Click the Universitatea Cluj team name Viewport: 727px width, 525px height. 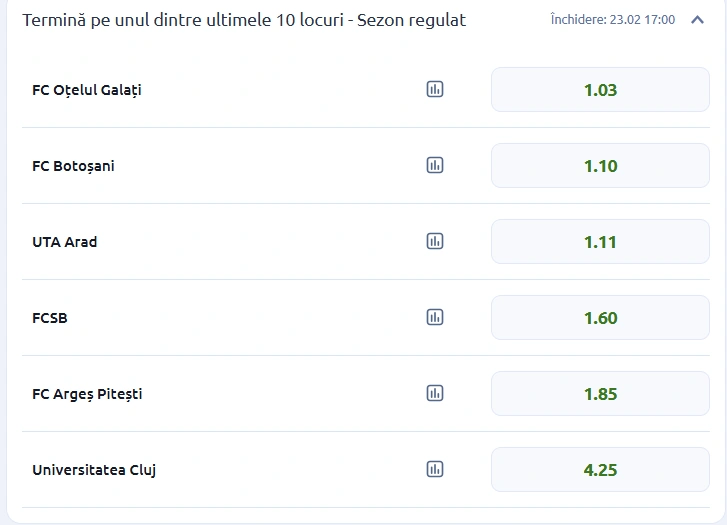coord(94,470)
